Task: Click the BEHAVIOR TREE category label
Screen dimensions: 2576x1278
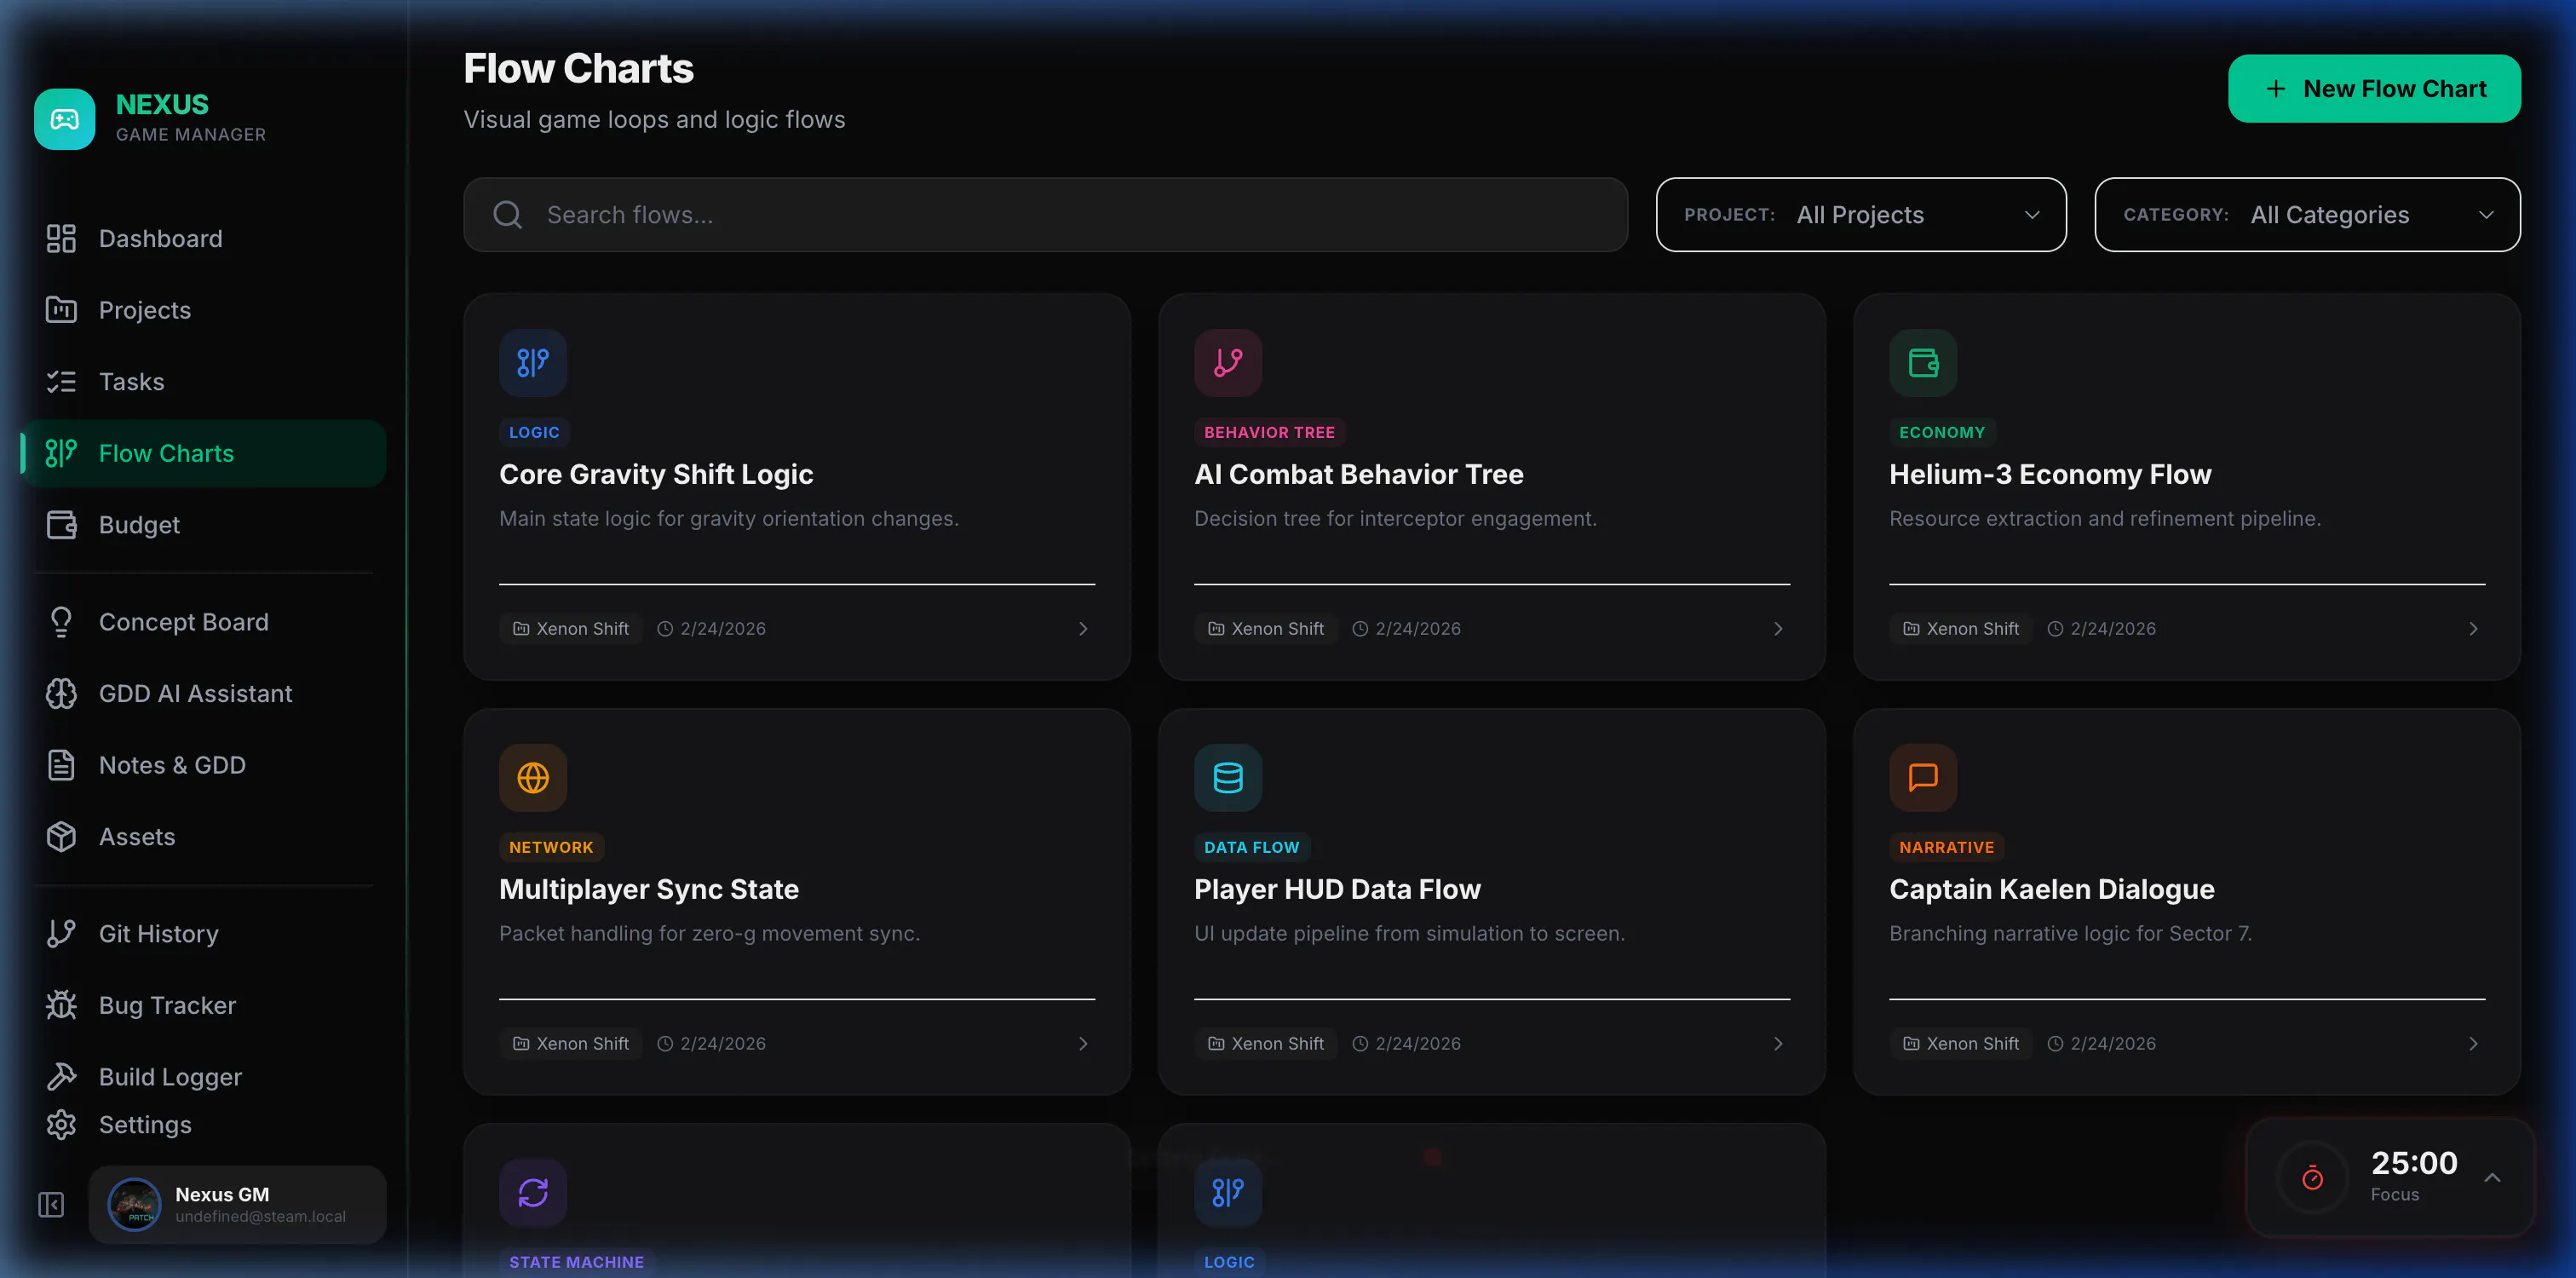Action: pyautogui.click(x=1269, y=432)
